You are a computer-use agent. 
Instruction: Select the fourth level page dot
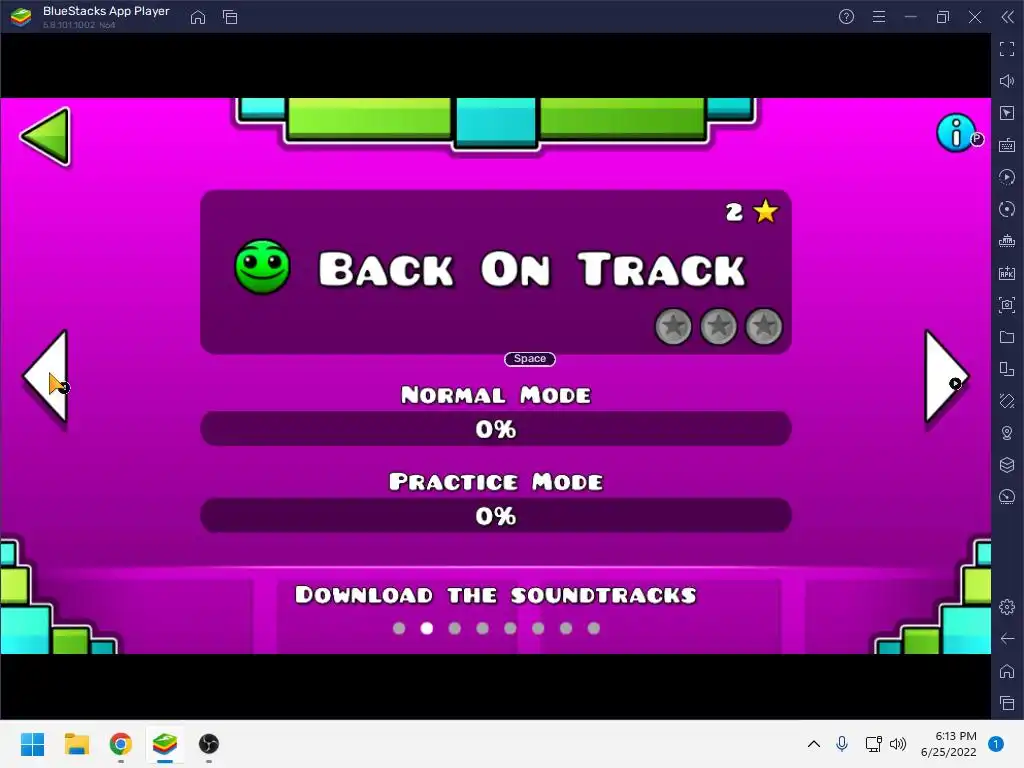pos(483,628)
